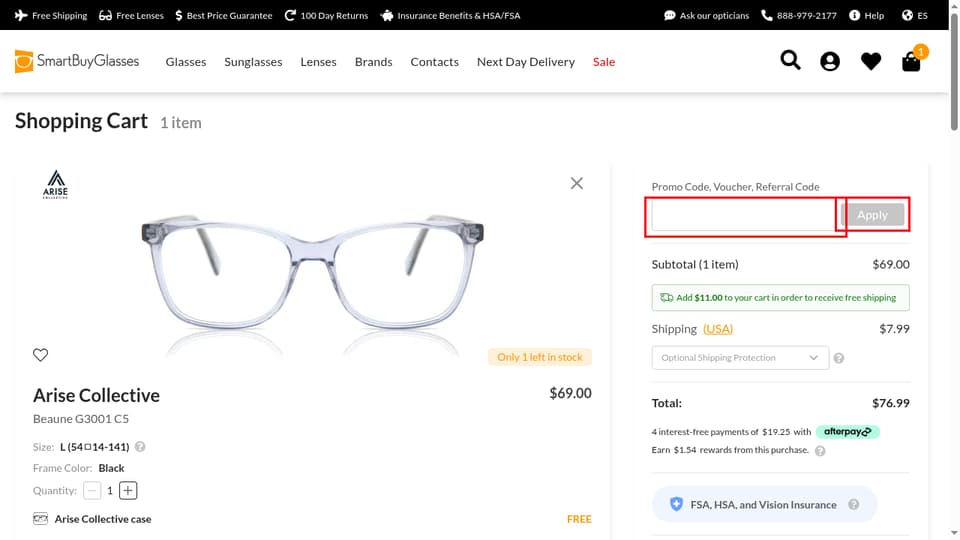The image size is (960, 540).
Task: Open the user account icon
Action: coord(830,61)
